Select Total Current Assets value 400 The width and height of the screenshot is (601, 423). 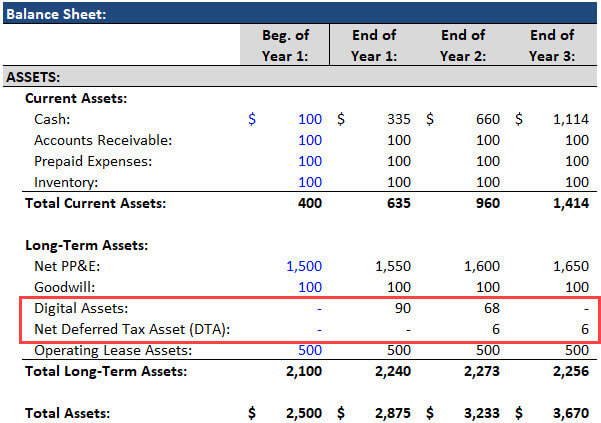coord(310,203)
